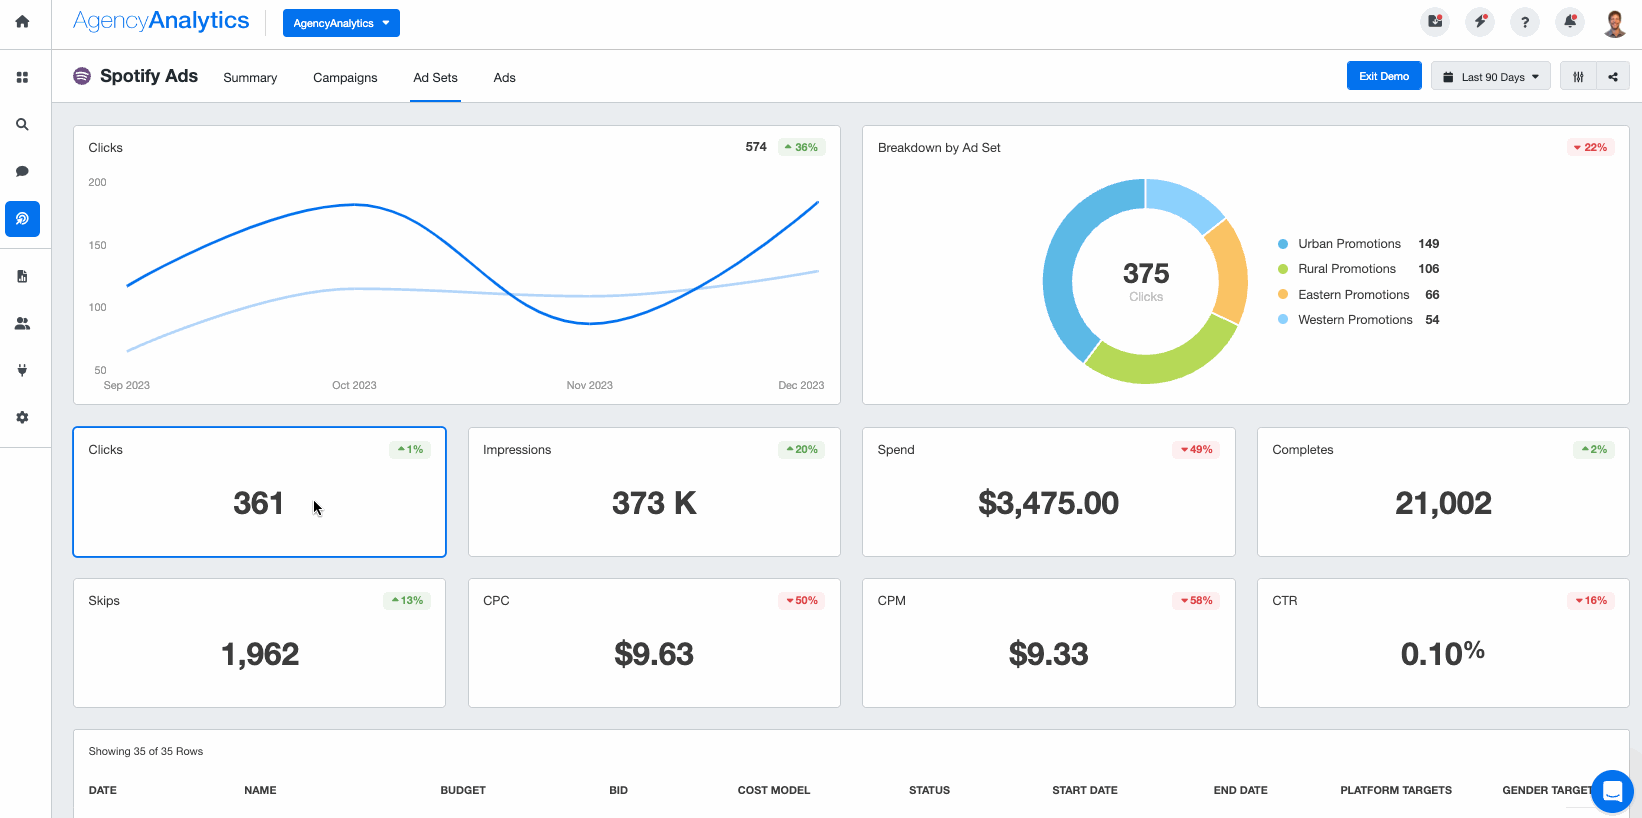Screen dimensions: 1642x818
Task: Toggle Urban Promotions legend color dot
Action: 1283,244
